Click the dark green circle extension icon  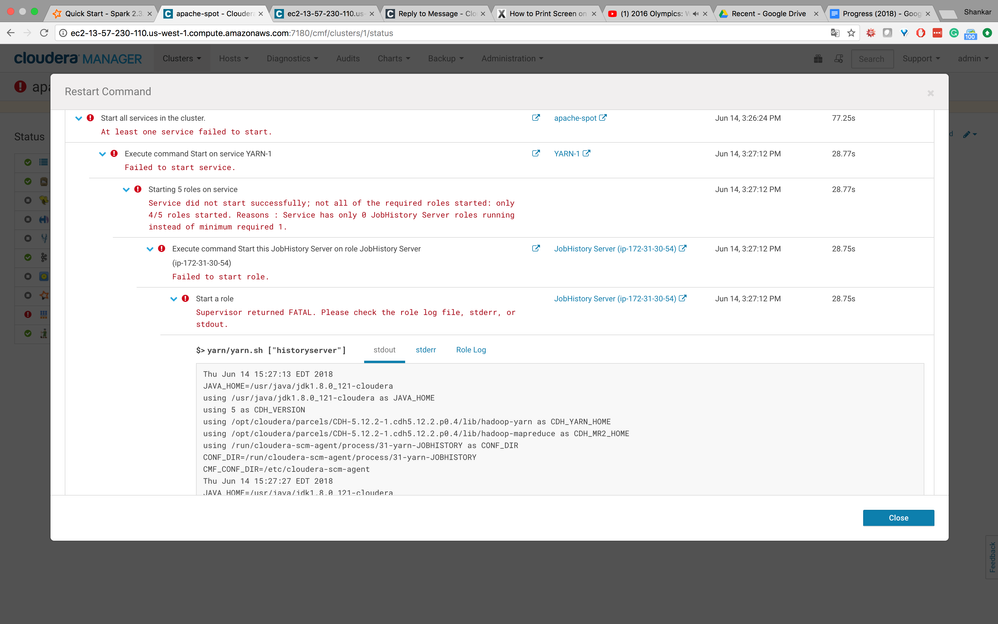[987, 33]
